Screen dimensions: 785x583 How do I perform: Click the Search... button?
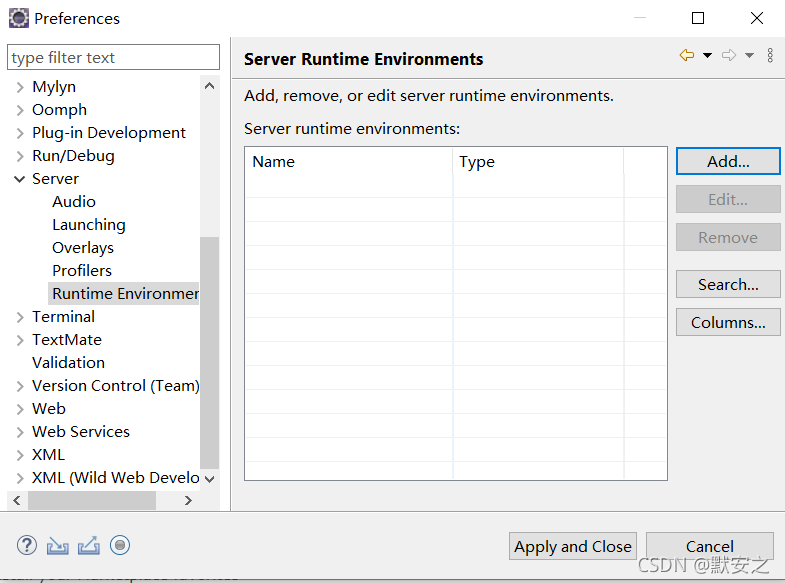tap(728, 284)
